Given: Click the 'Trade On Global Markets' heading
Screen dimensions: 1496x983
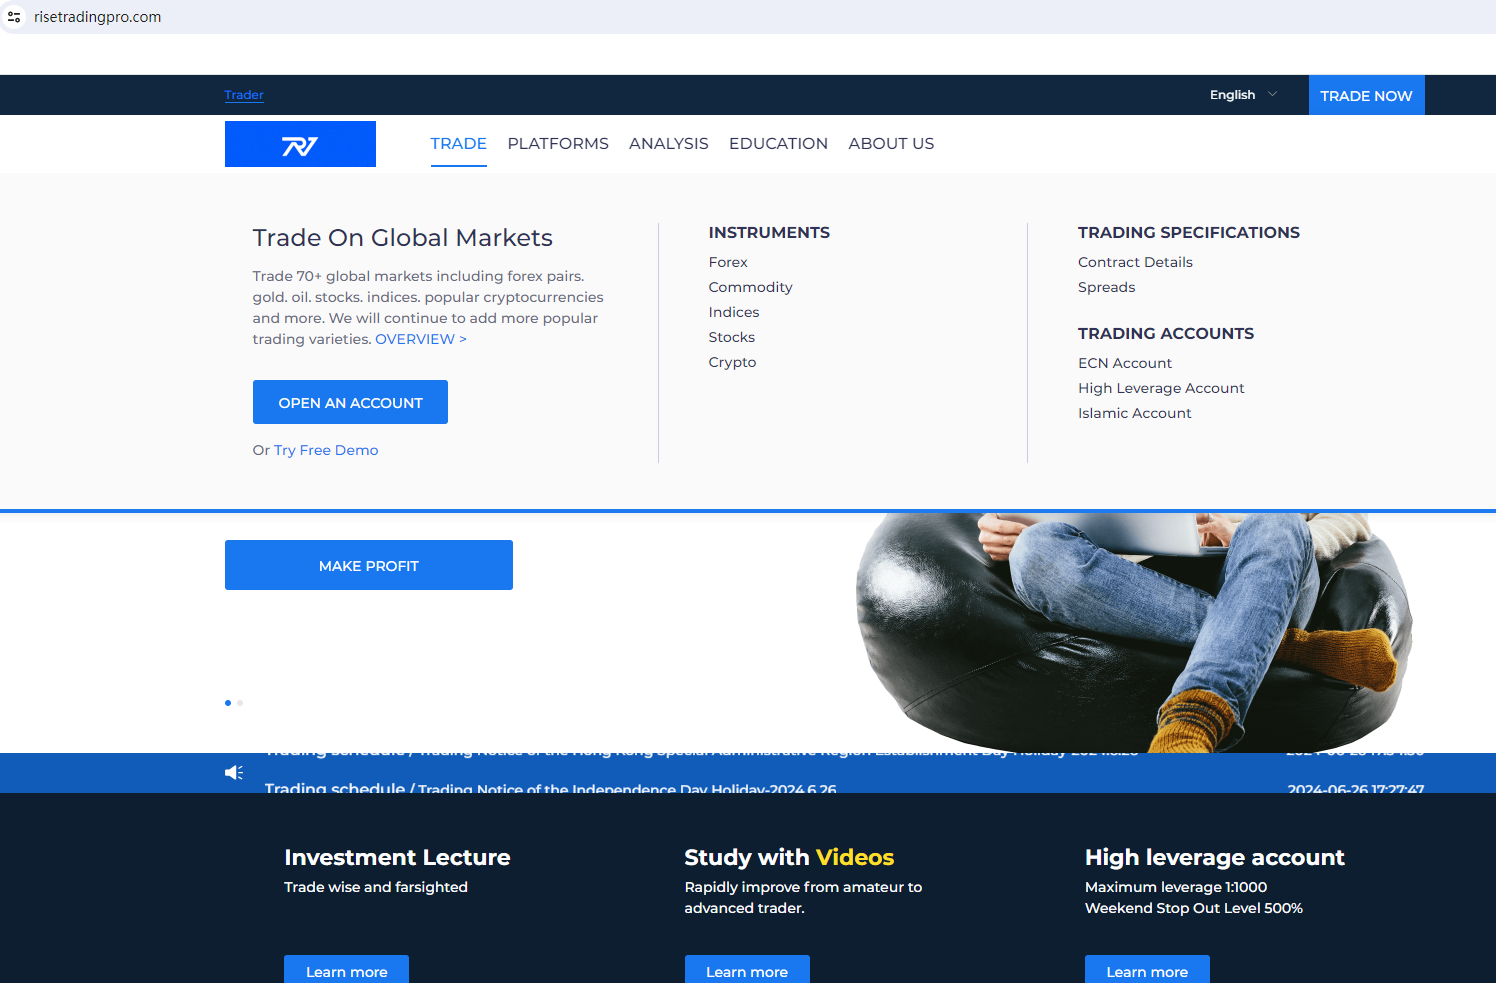Looking at the screenshot, I should 402,238.
